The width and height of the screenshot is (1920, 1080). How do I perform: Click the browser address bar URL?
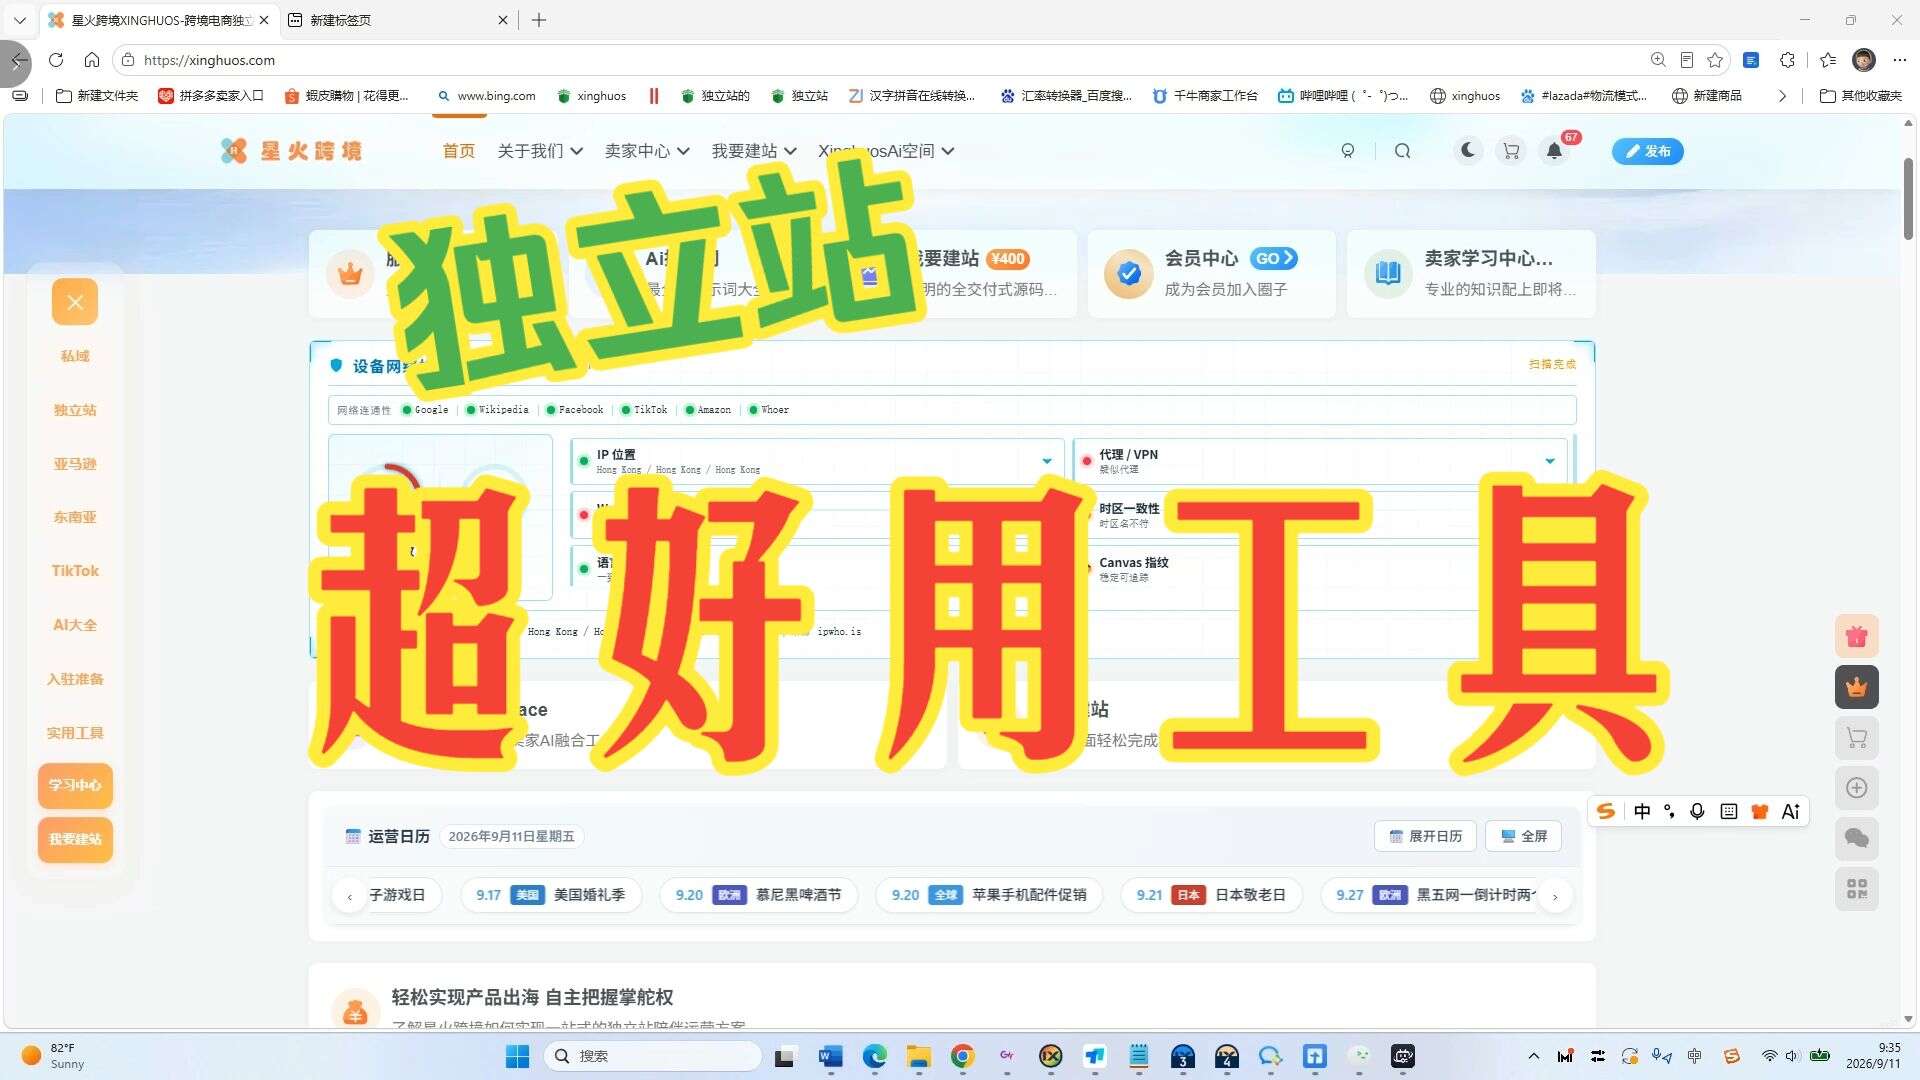[x=209, y=60]
